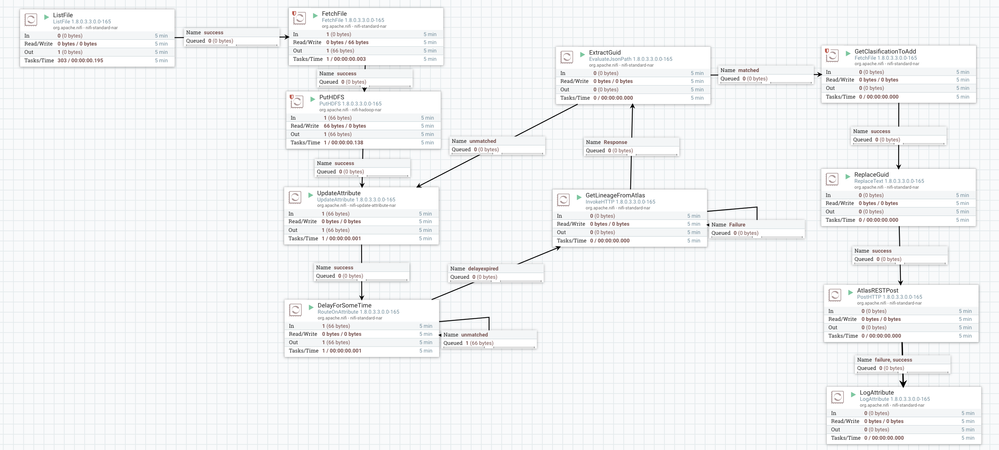This screenshot has height=450, width=999.
Task: Click the ListFile processor name
Action: 62,15
